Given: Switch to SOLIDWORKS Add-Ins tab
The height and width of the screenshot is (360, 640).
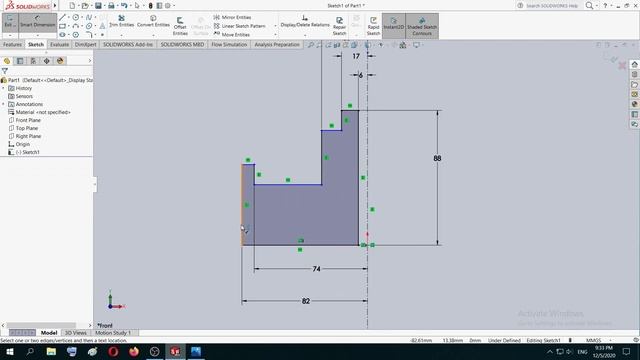Looking at the screenshot, I should pyautogui.click(x=128, y=44).
